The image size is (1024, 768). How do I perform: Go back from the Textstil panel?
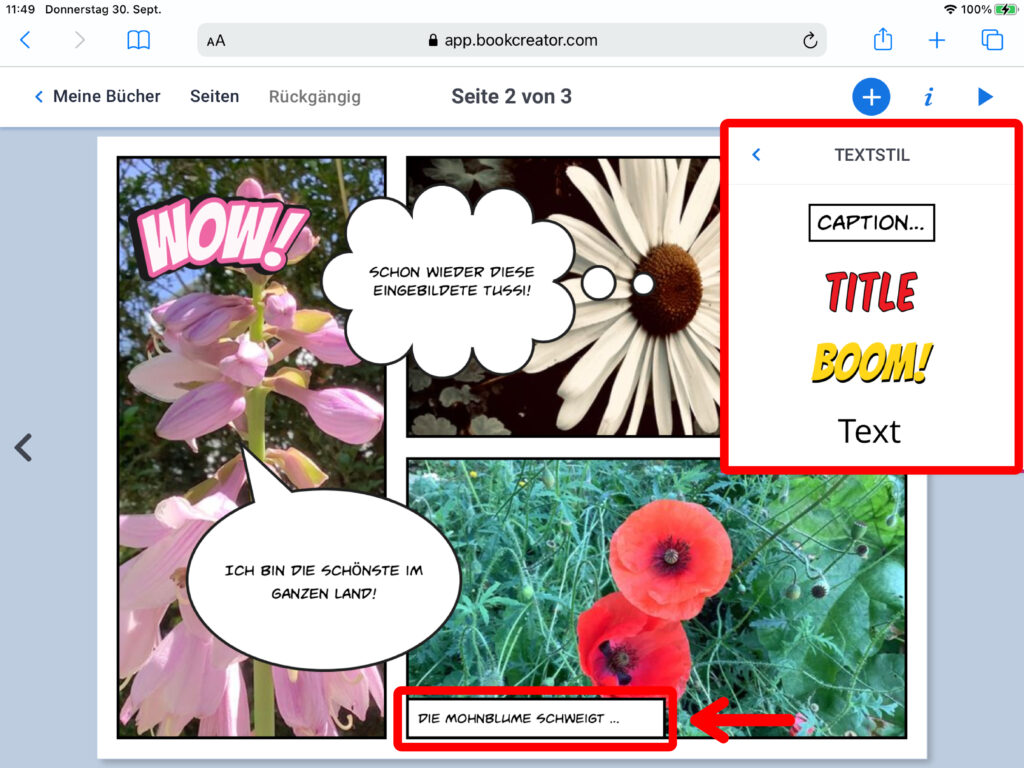[x=756, y=155]
